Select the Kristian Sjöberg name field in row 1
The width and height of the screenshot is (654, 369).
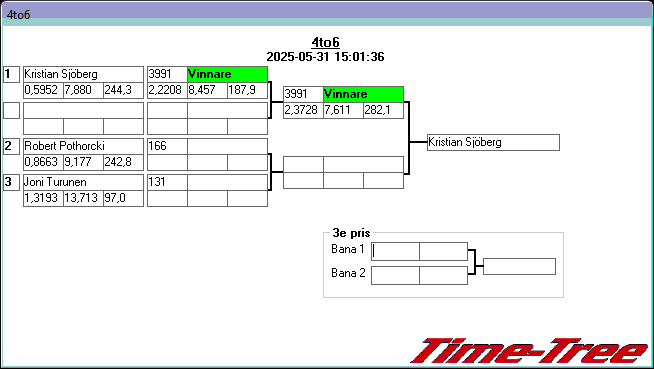[x=83, y=74]
